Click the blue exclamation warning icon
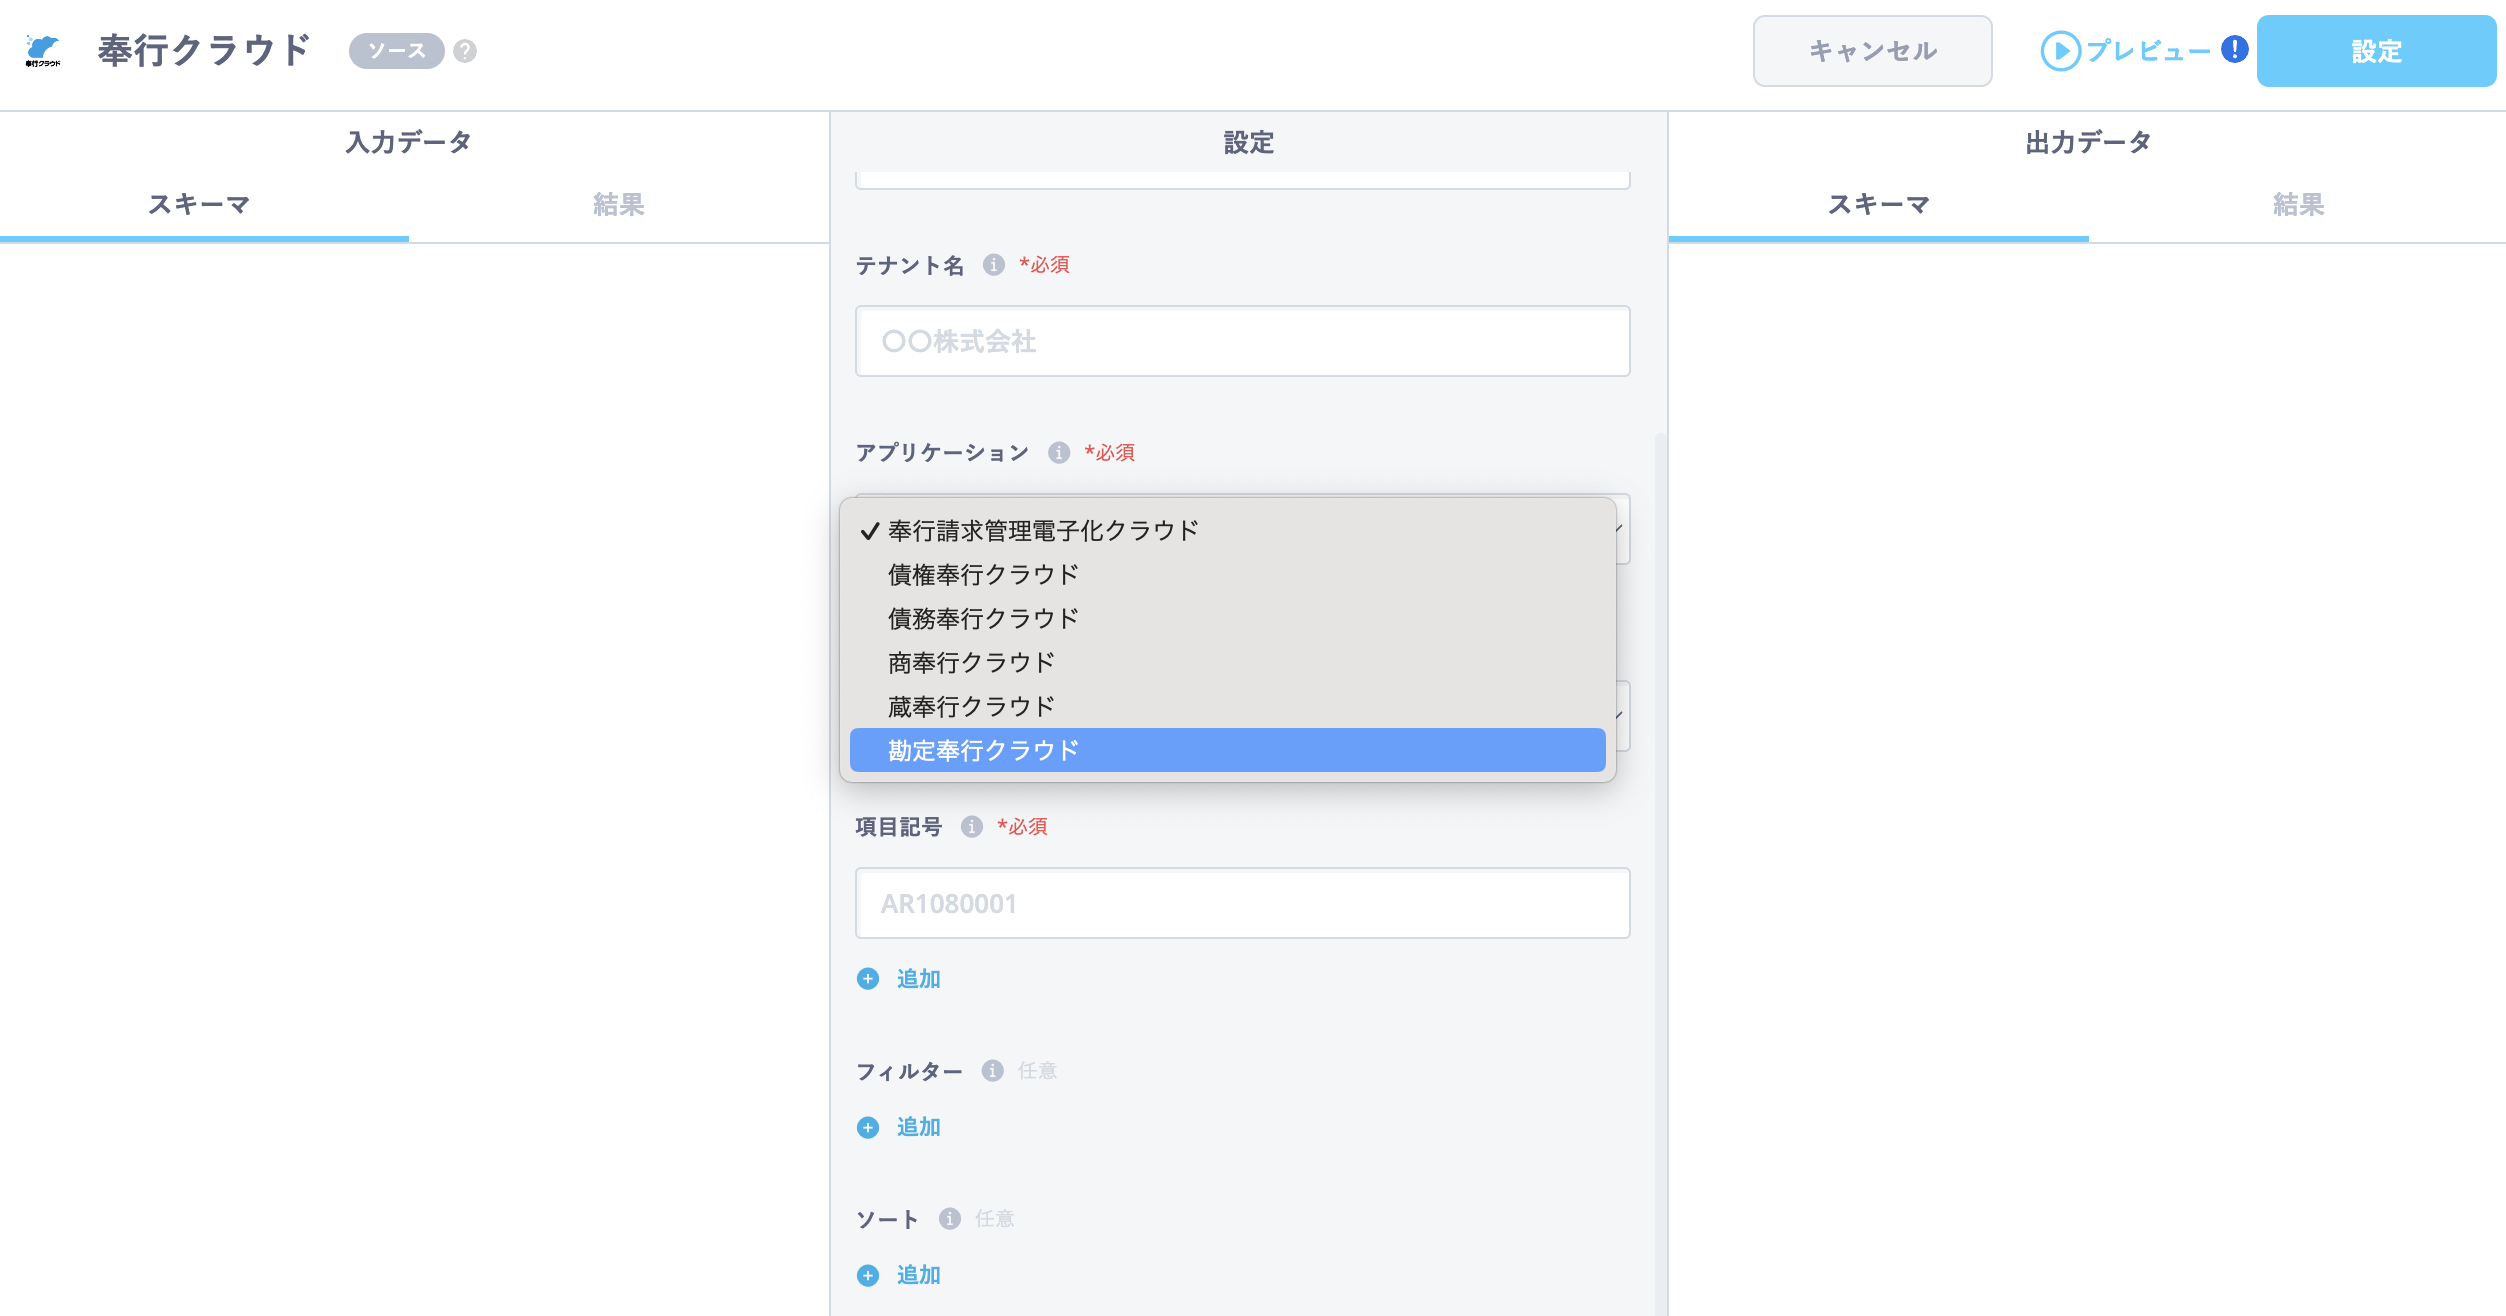The height and width of the screenshot is (1316, 2506). (2234, 49)
